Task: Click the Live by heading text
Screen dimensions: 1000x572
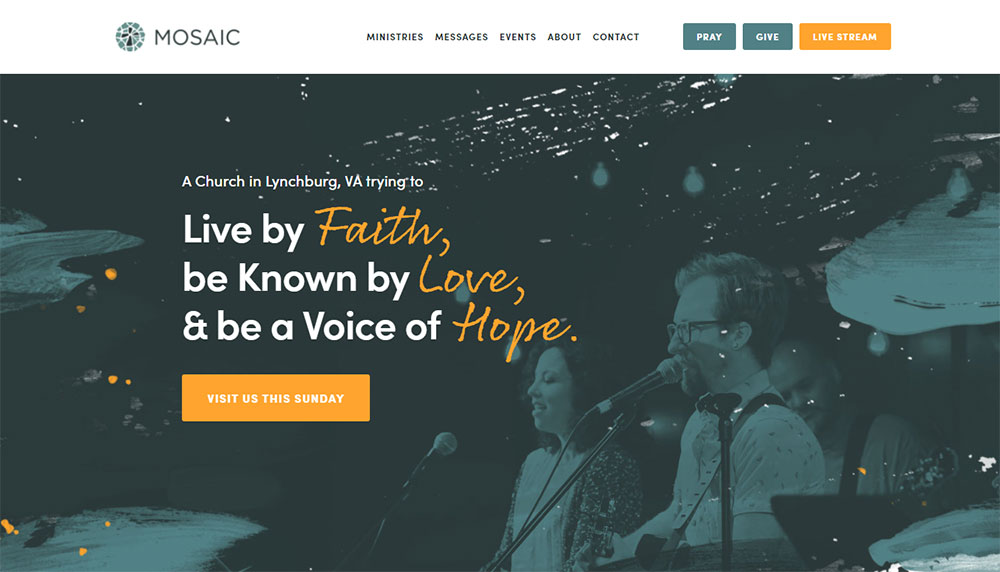Action: click(244, 229)
